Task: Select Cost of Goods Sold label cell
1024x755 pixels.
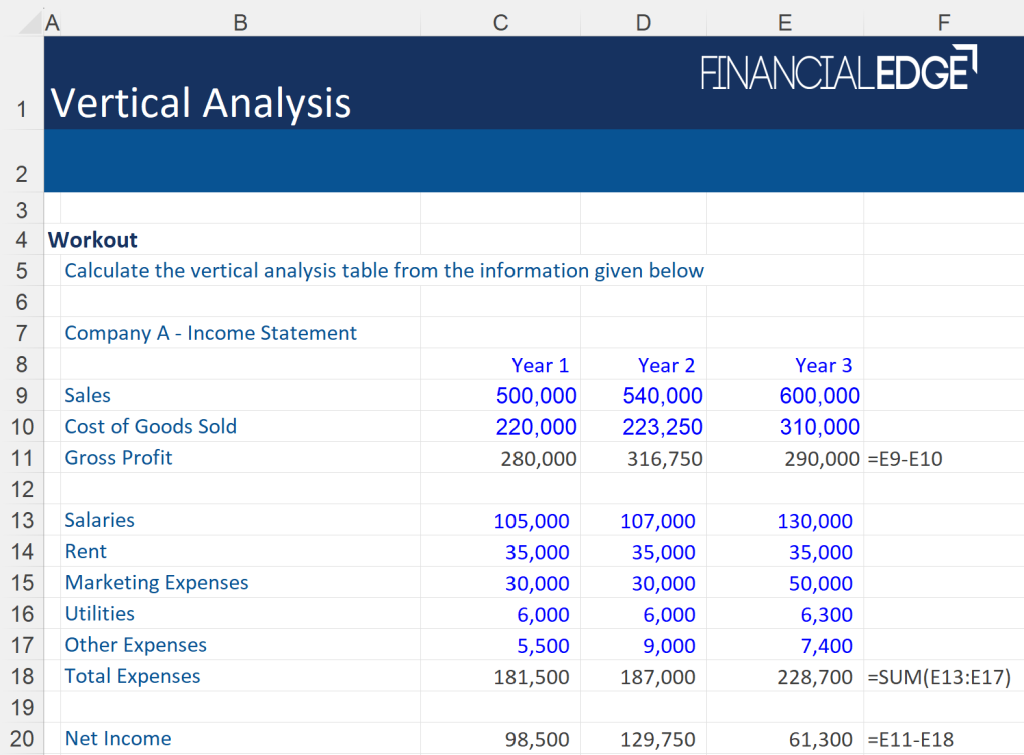Action: [x=151, y=426]
